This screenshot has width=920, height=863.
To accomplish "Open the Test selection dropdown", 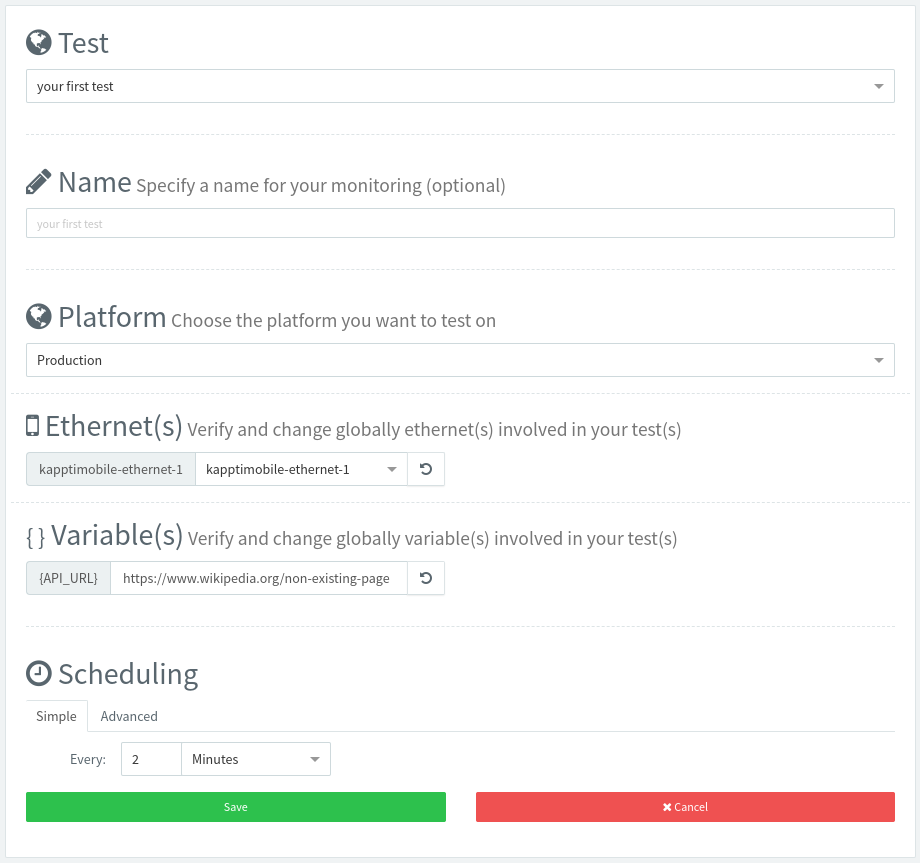I will tap(460, 86).
